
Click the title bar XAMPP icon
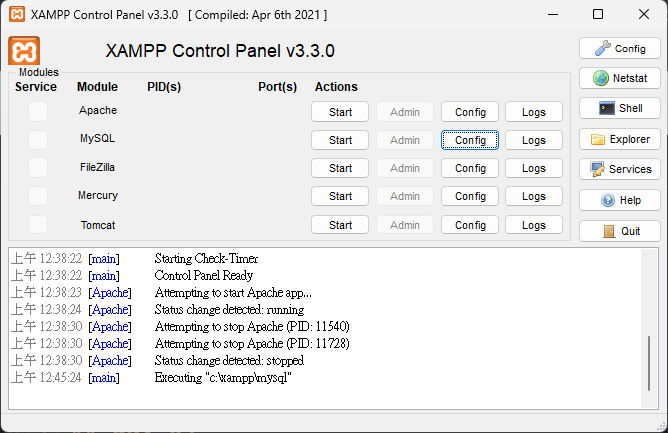click(17, 14)
